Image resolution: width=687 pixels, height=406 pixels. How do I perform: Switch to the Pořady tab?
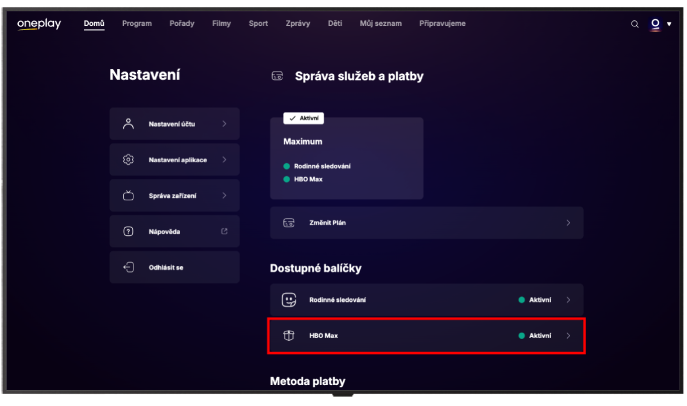[x=182, y=24]
